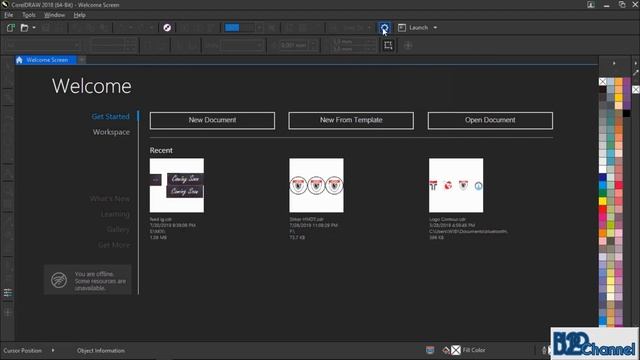This screenshot has height=360, width=640.
Task: Select Get Started in Welcome sidebar
Action: click(111, 117)
